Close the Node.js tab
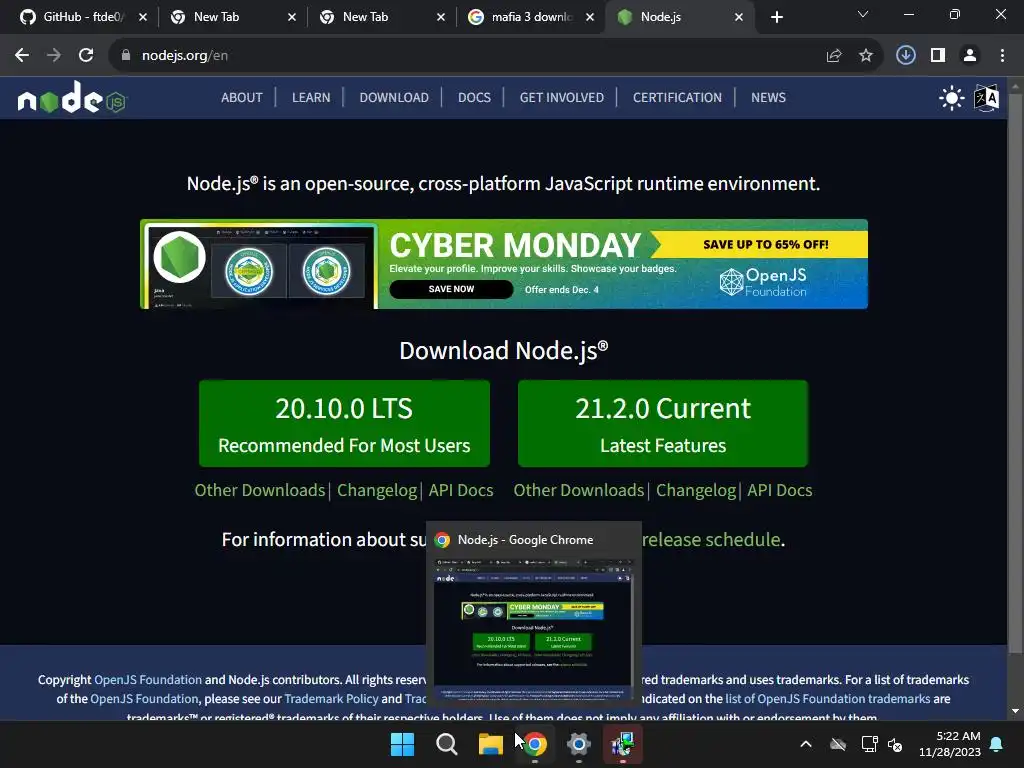This screenshot has height=768, width=1024. click(x=739, y=17)
